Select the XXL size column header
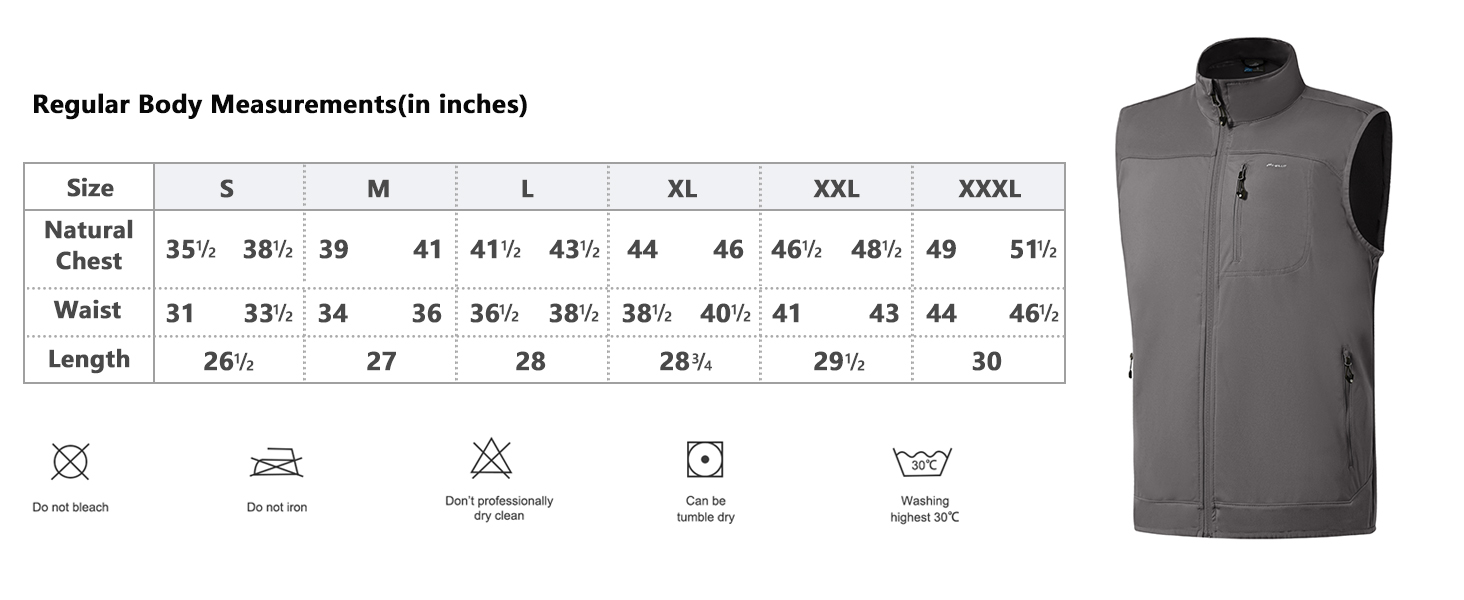This screenshot has height=600, width=1464. click(x=836, y=188)
